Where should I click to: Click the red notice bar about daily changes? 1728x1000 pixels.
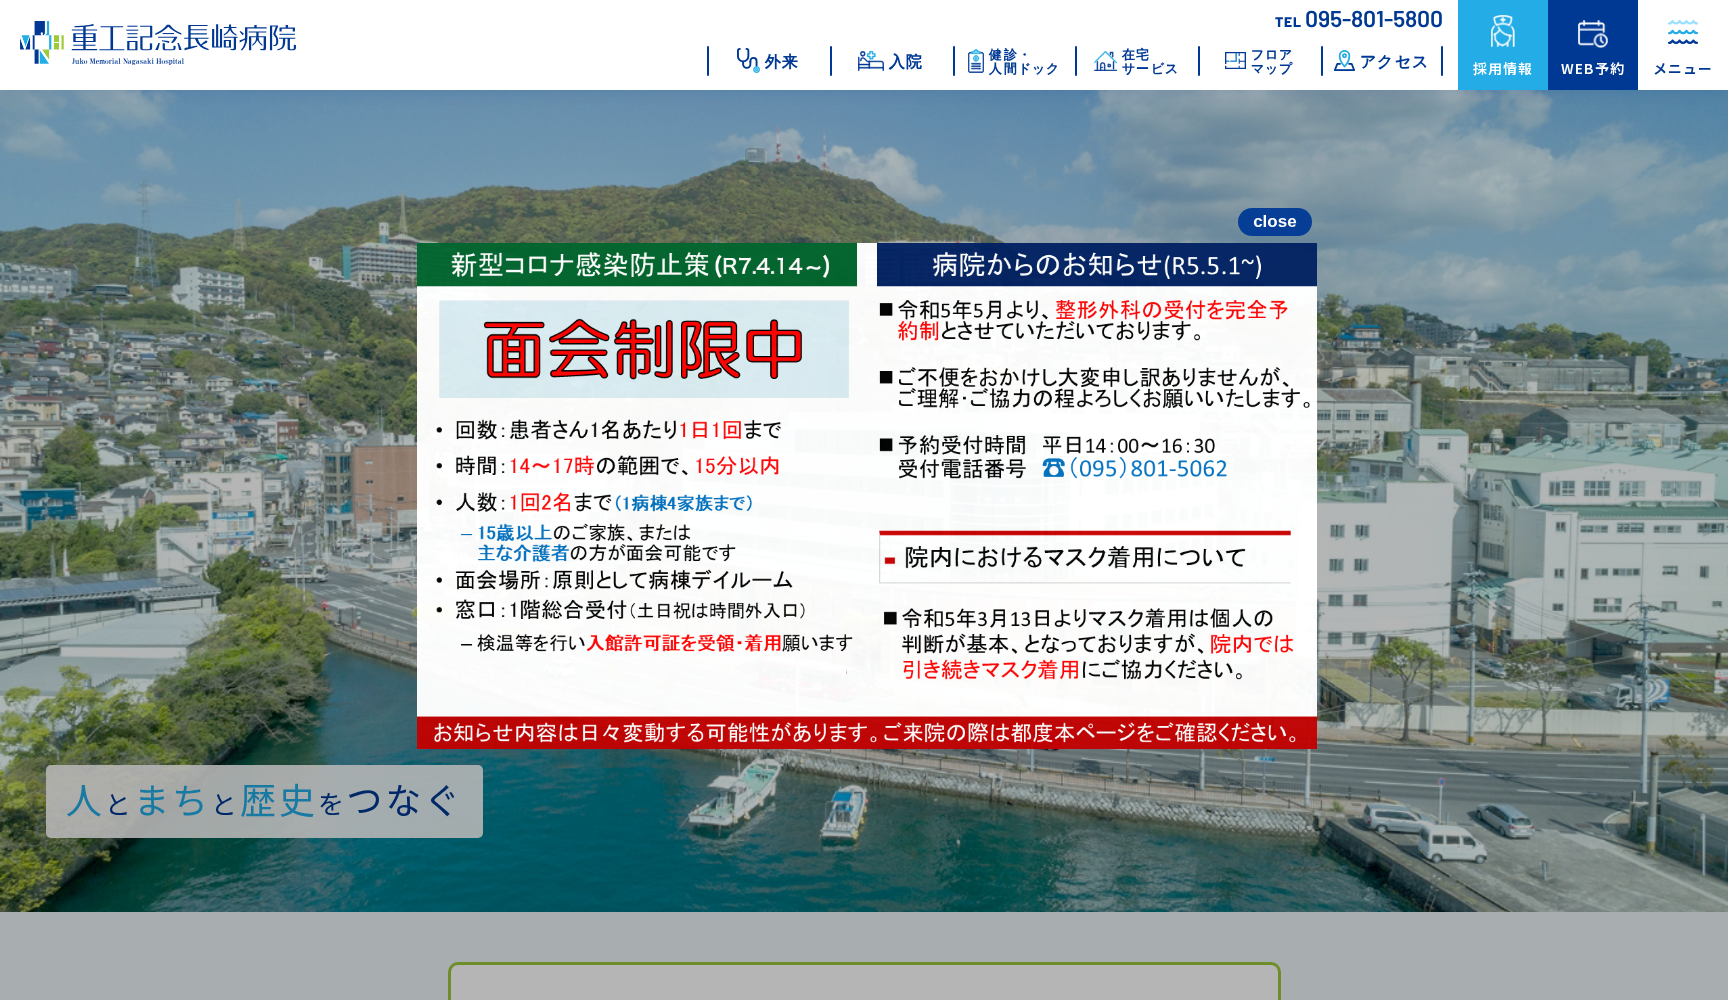point(866,733)
